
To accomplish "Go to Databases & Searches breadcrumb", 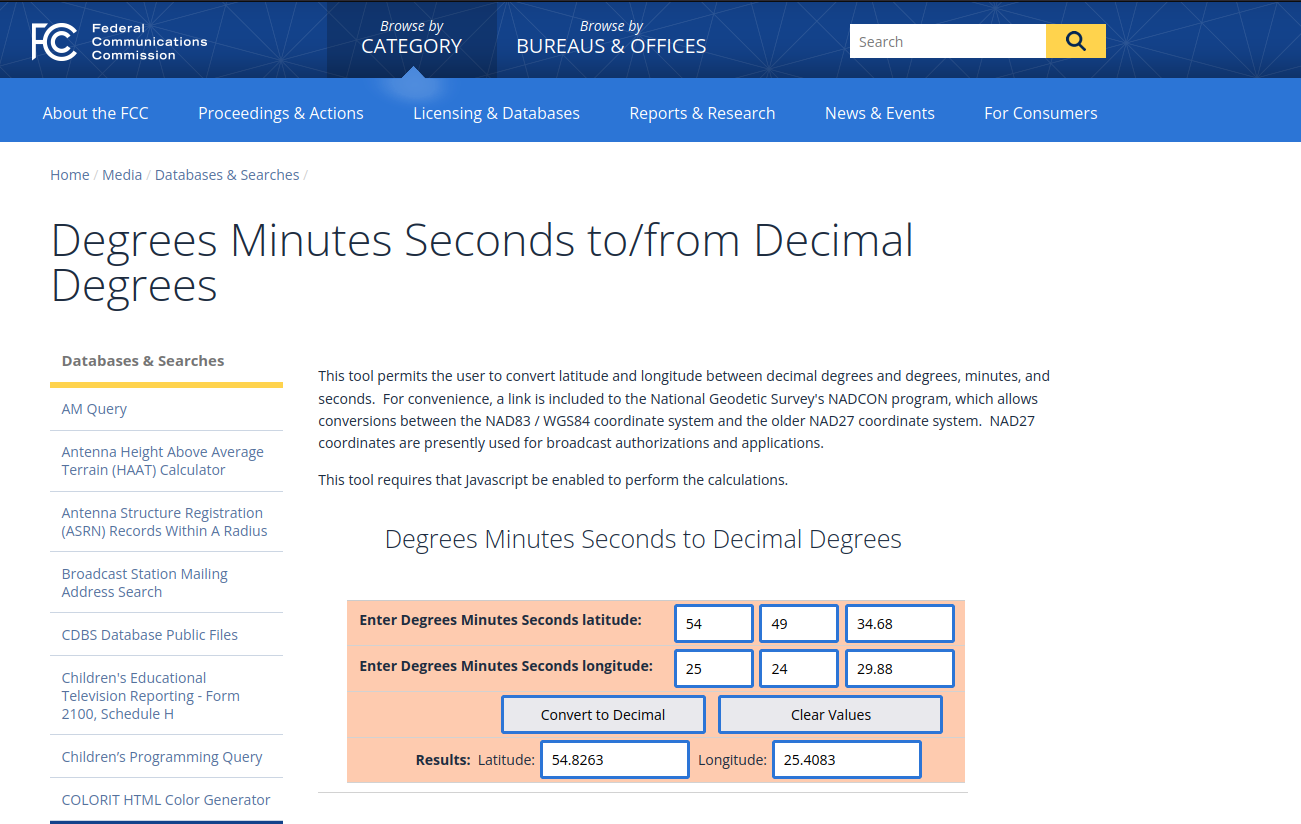I will (227, 175).
